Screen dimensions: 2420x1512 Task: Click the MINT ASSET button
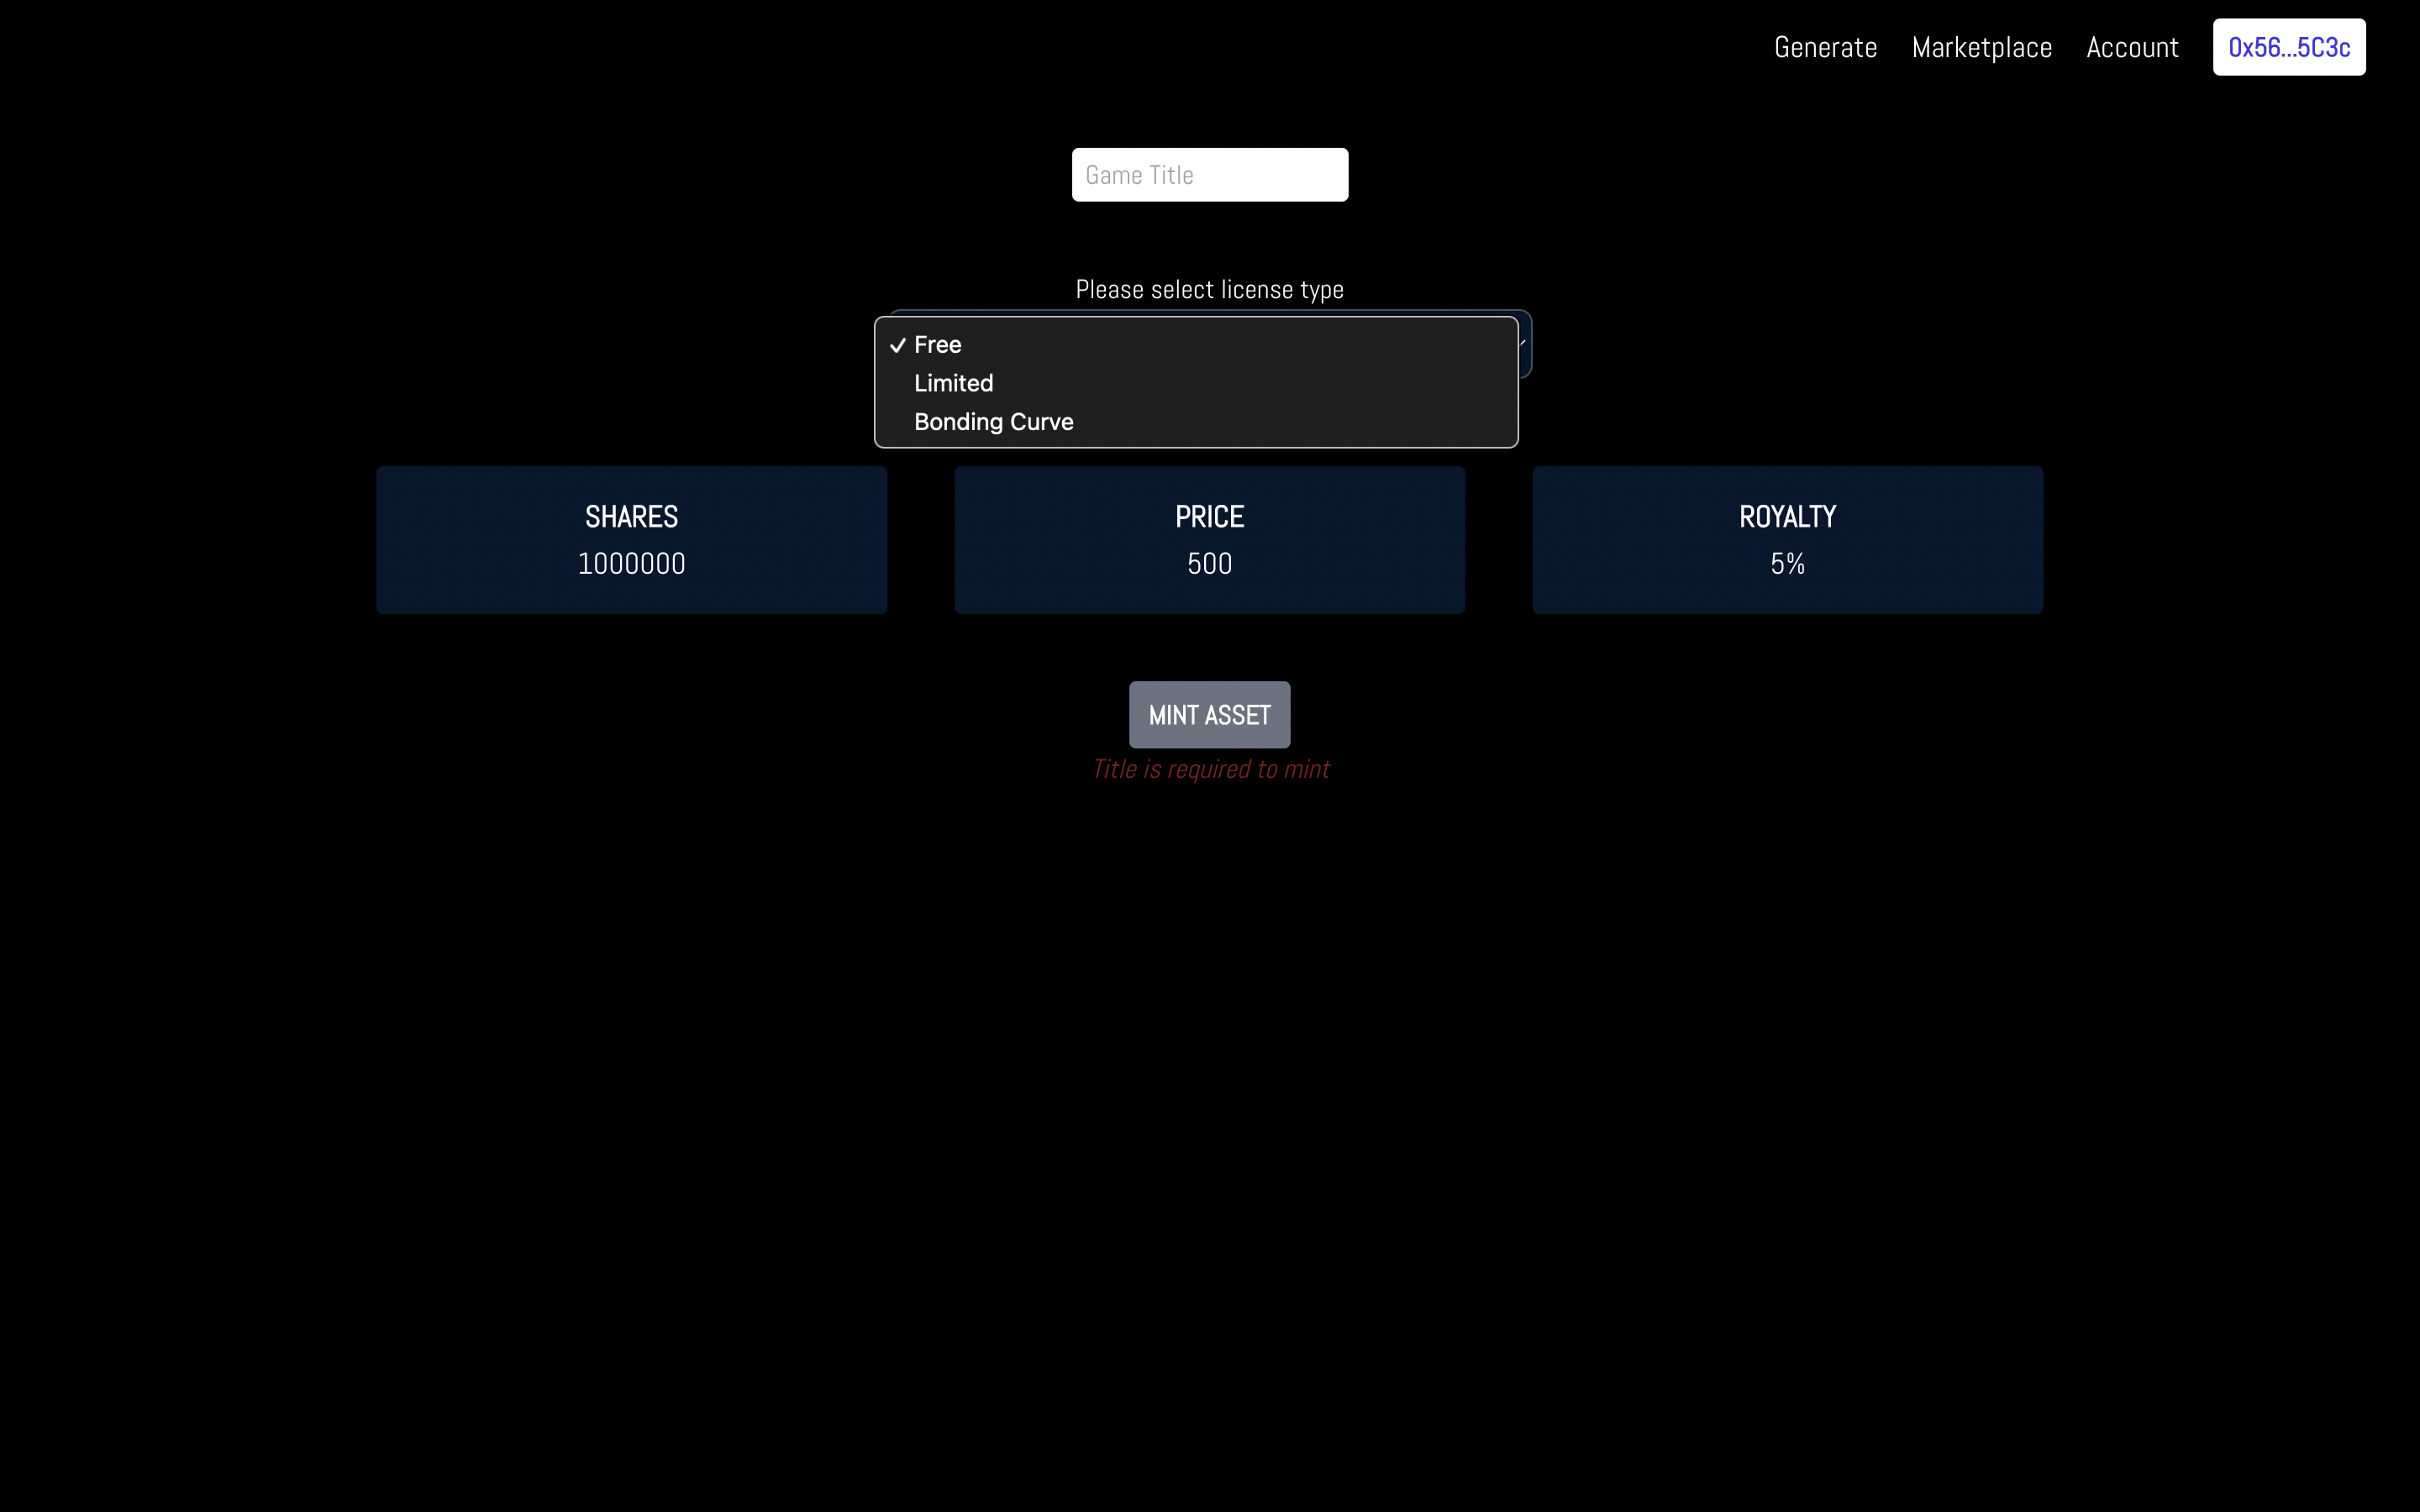pos(1209,714)
